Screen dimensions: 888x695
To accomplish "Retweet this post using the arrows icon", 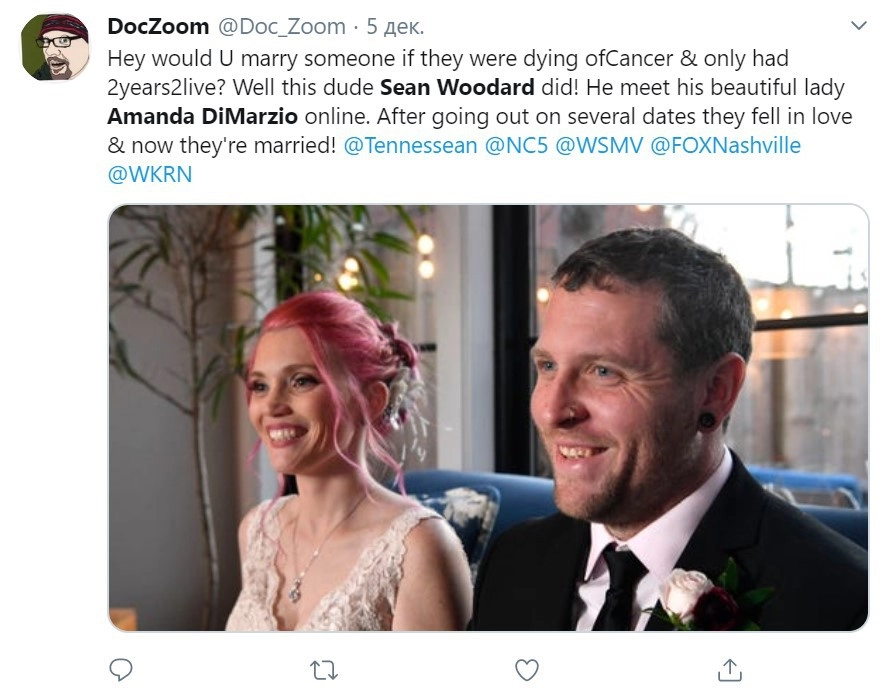I will pyautogui.click(x=324, y=671).
